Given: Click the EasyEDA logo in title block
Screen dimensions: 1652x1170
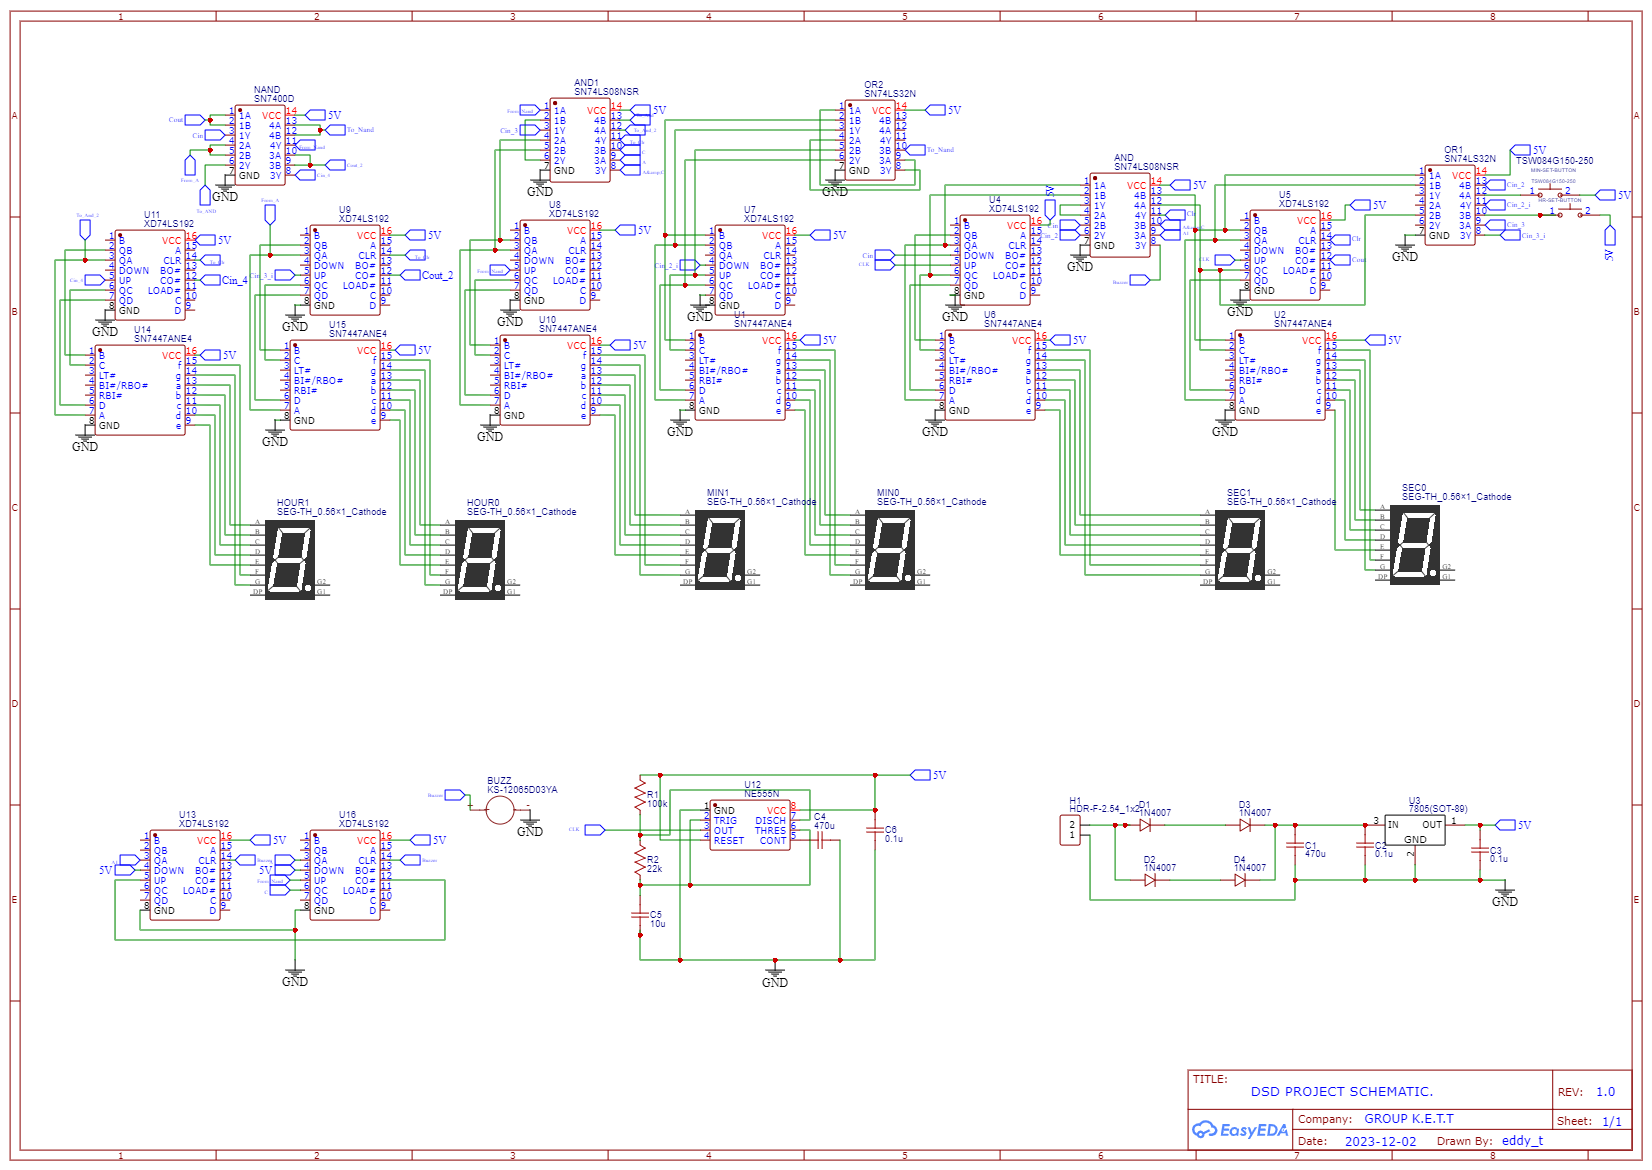Looking at the screenshot, I should [1240, 1130].
